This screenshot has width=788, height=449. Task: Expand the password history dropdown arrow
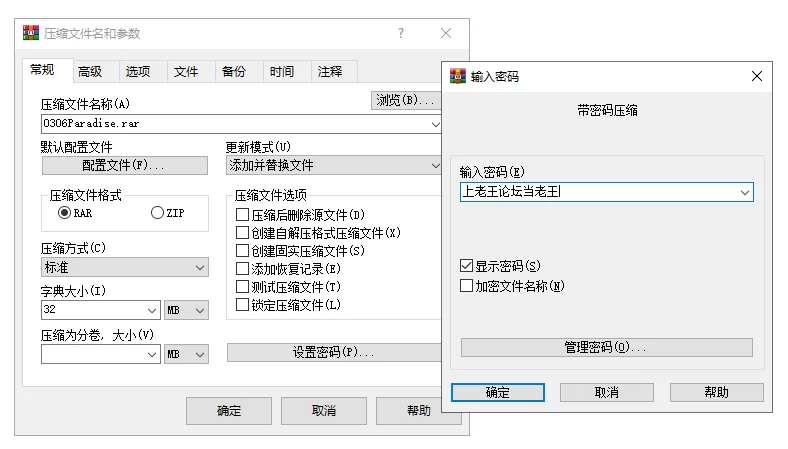(x=745, y=192)
